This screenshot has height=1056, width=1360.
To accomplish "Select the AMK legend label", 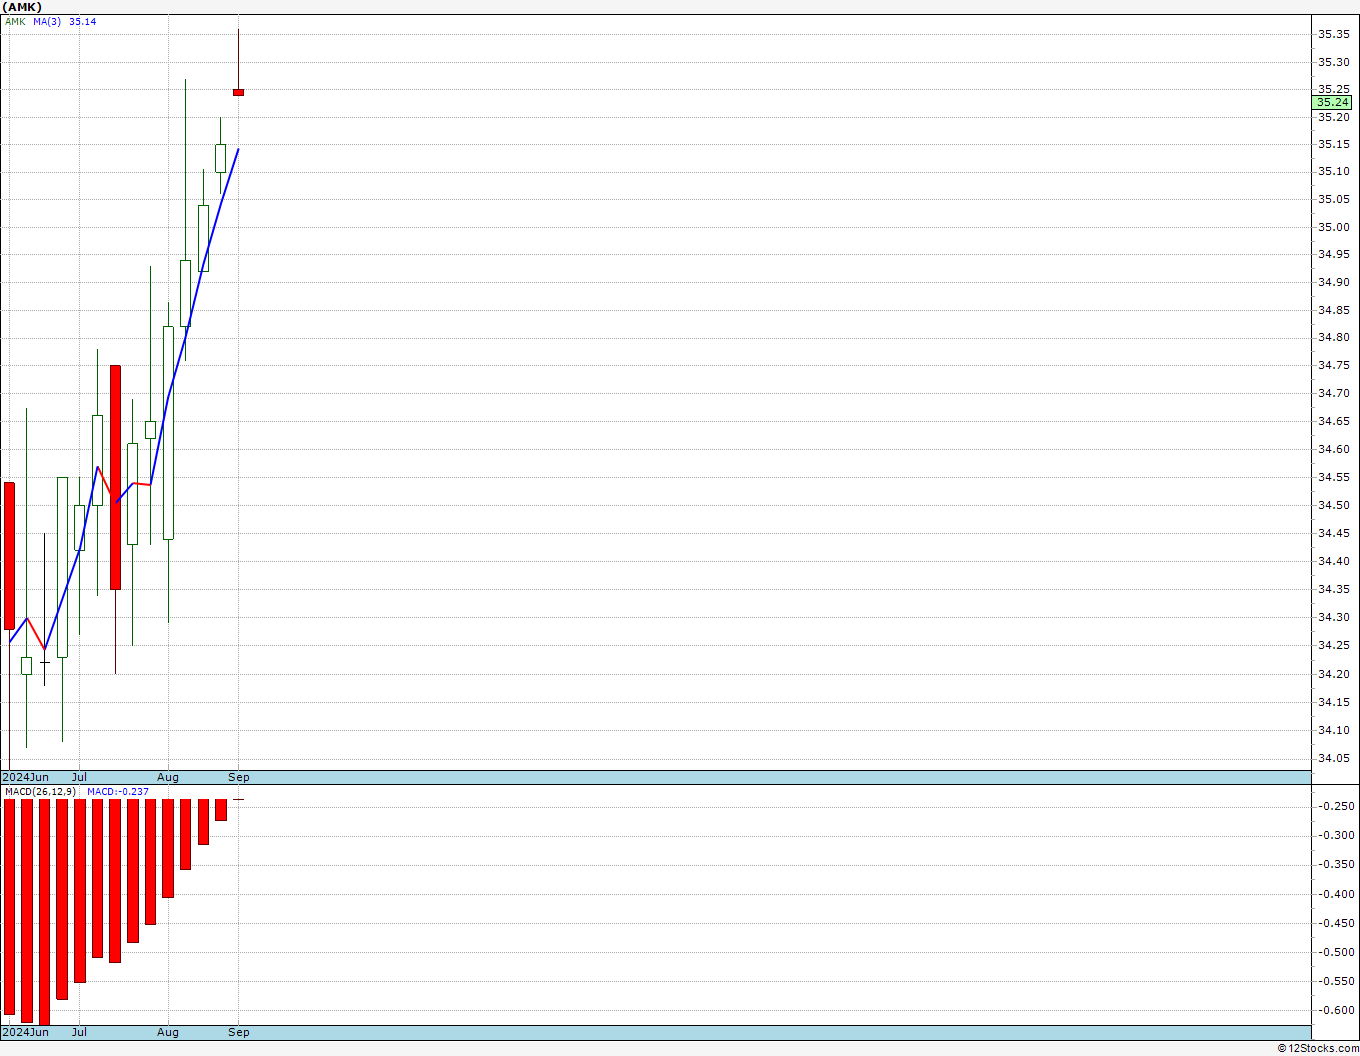I will tap(16, 22).
